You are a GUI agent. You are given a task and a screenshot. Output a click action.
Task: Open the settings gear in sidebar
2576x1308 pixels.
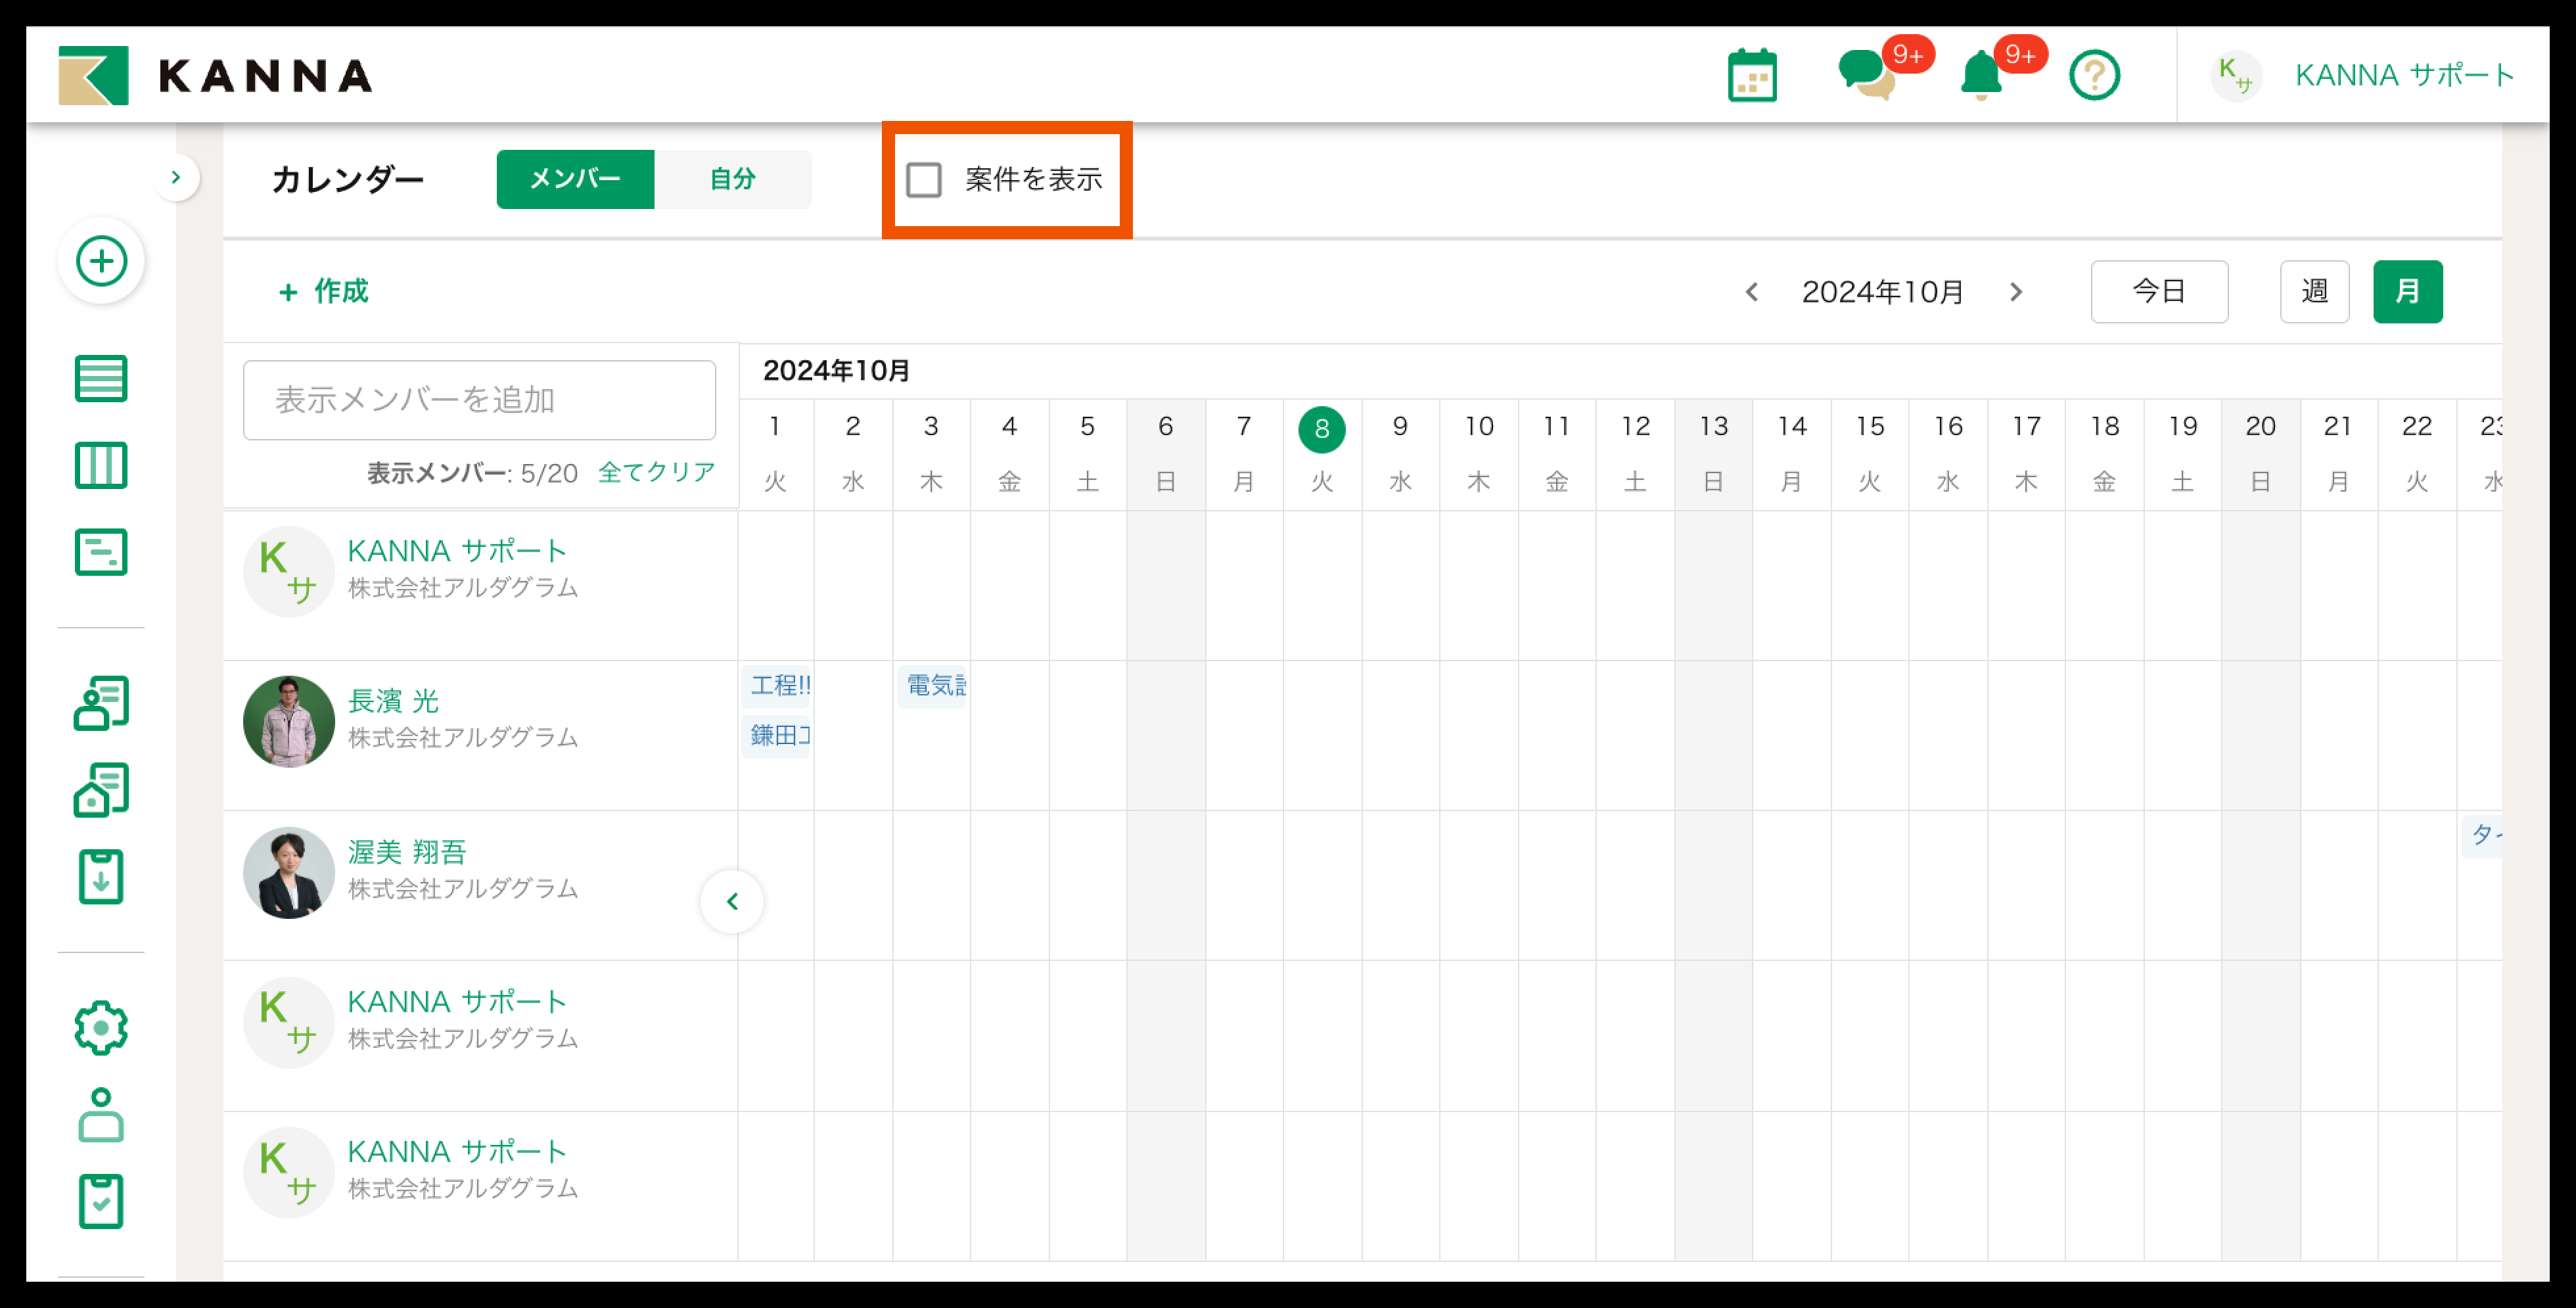tap(101, 1028)
